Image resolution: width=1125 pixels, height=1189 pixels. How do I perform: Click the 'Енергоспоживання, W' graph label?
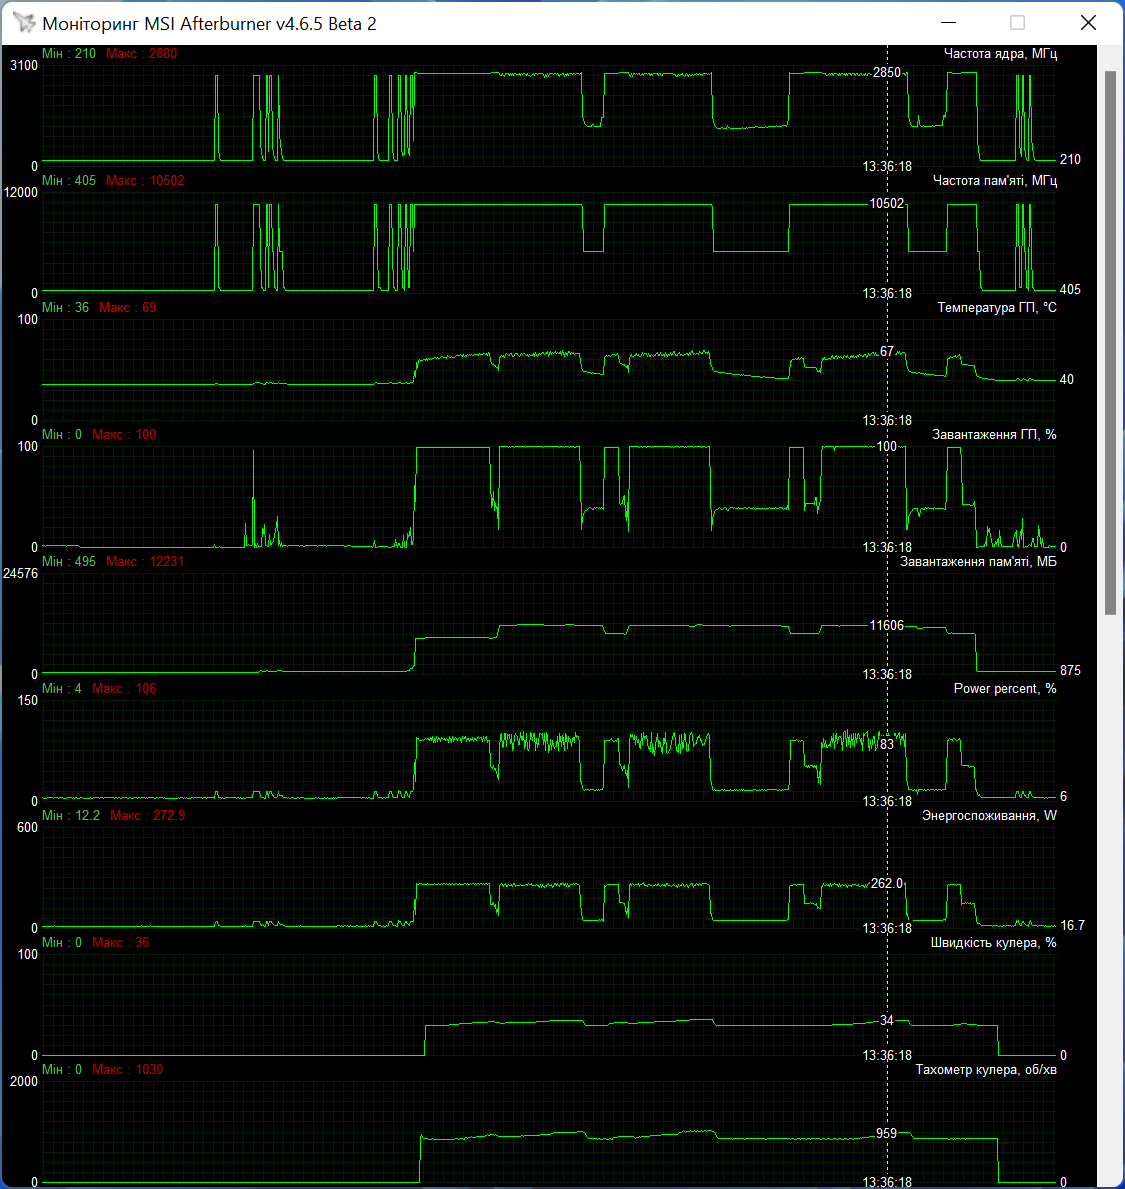coord(989,816)
